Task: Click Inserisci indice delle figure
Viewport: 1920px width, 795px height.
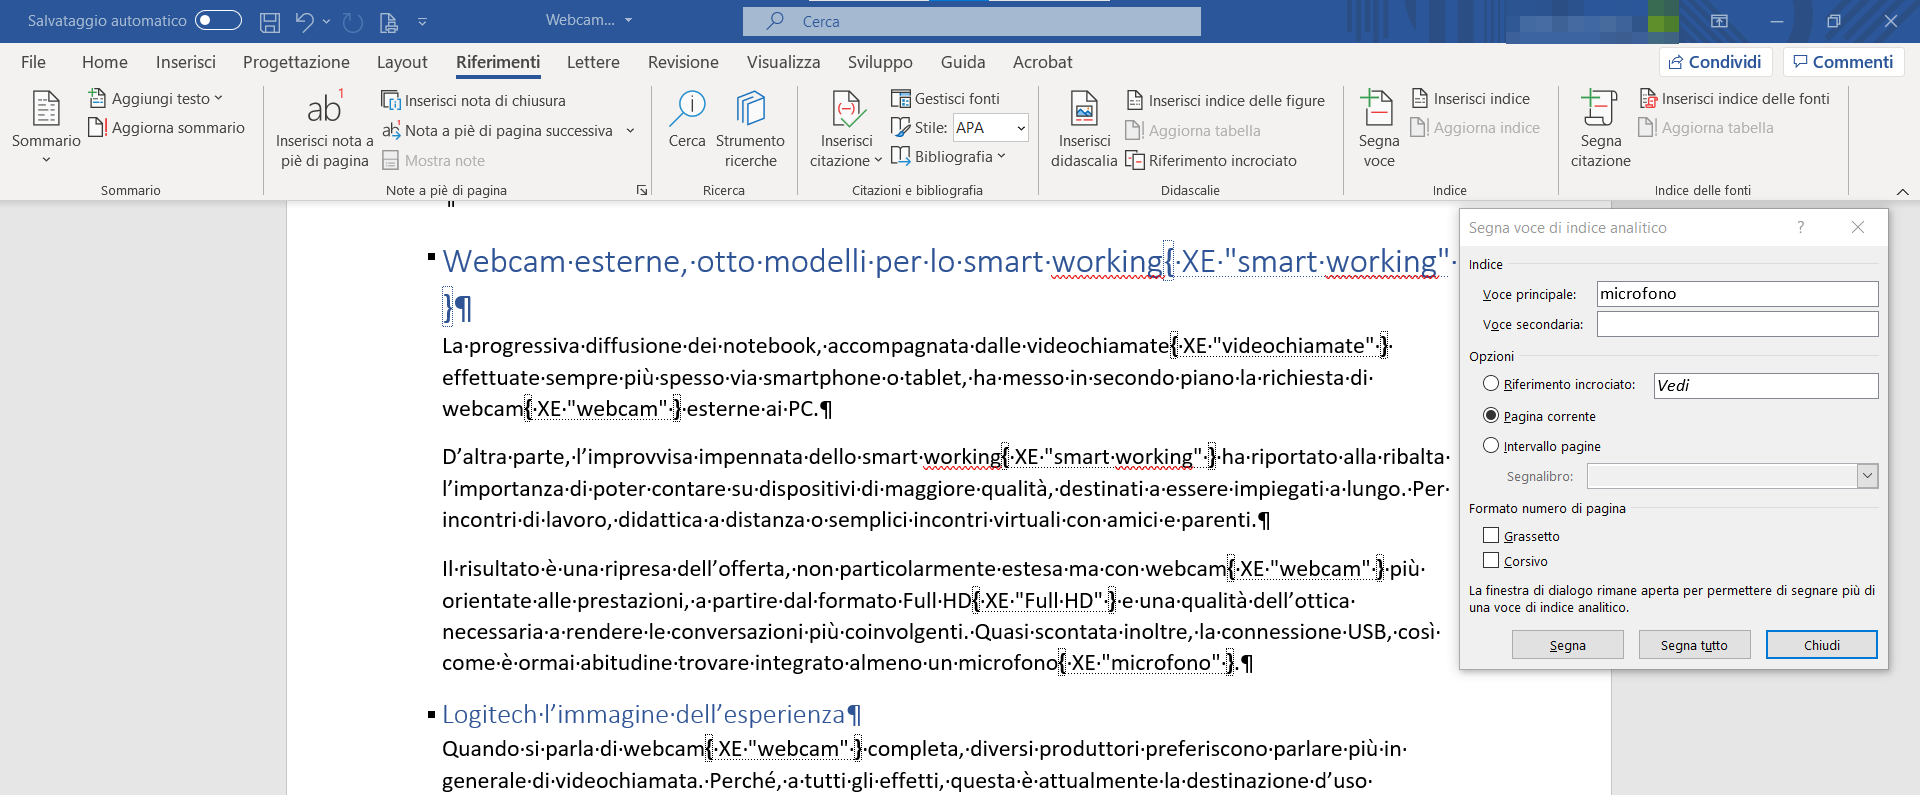Action: (1226, 100)
